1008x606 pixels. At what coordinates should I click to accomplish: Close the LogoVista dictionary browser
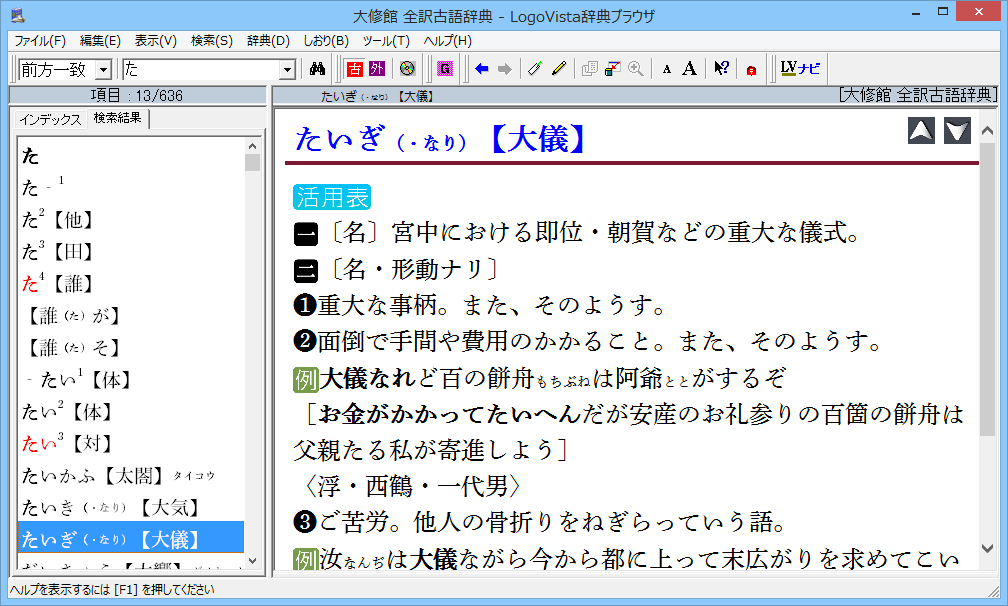979,12
